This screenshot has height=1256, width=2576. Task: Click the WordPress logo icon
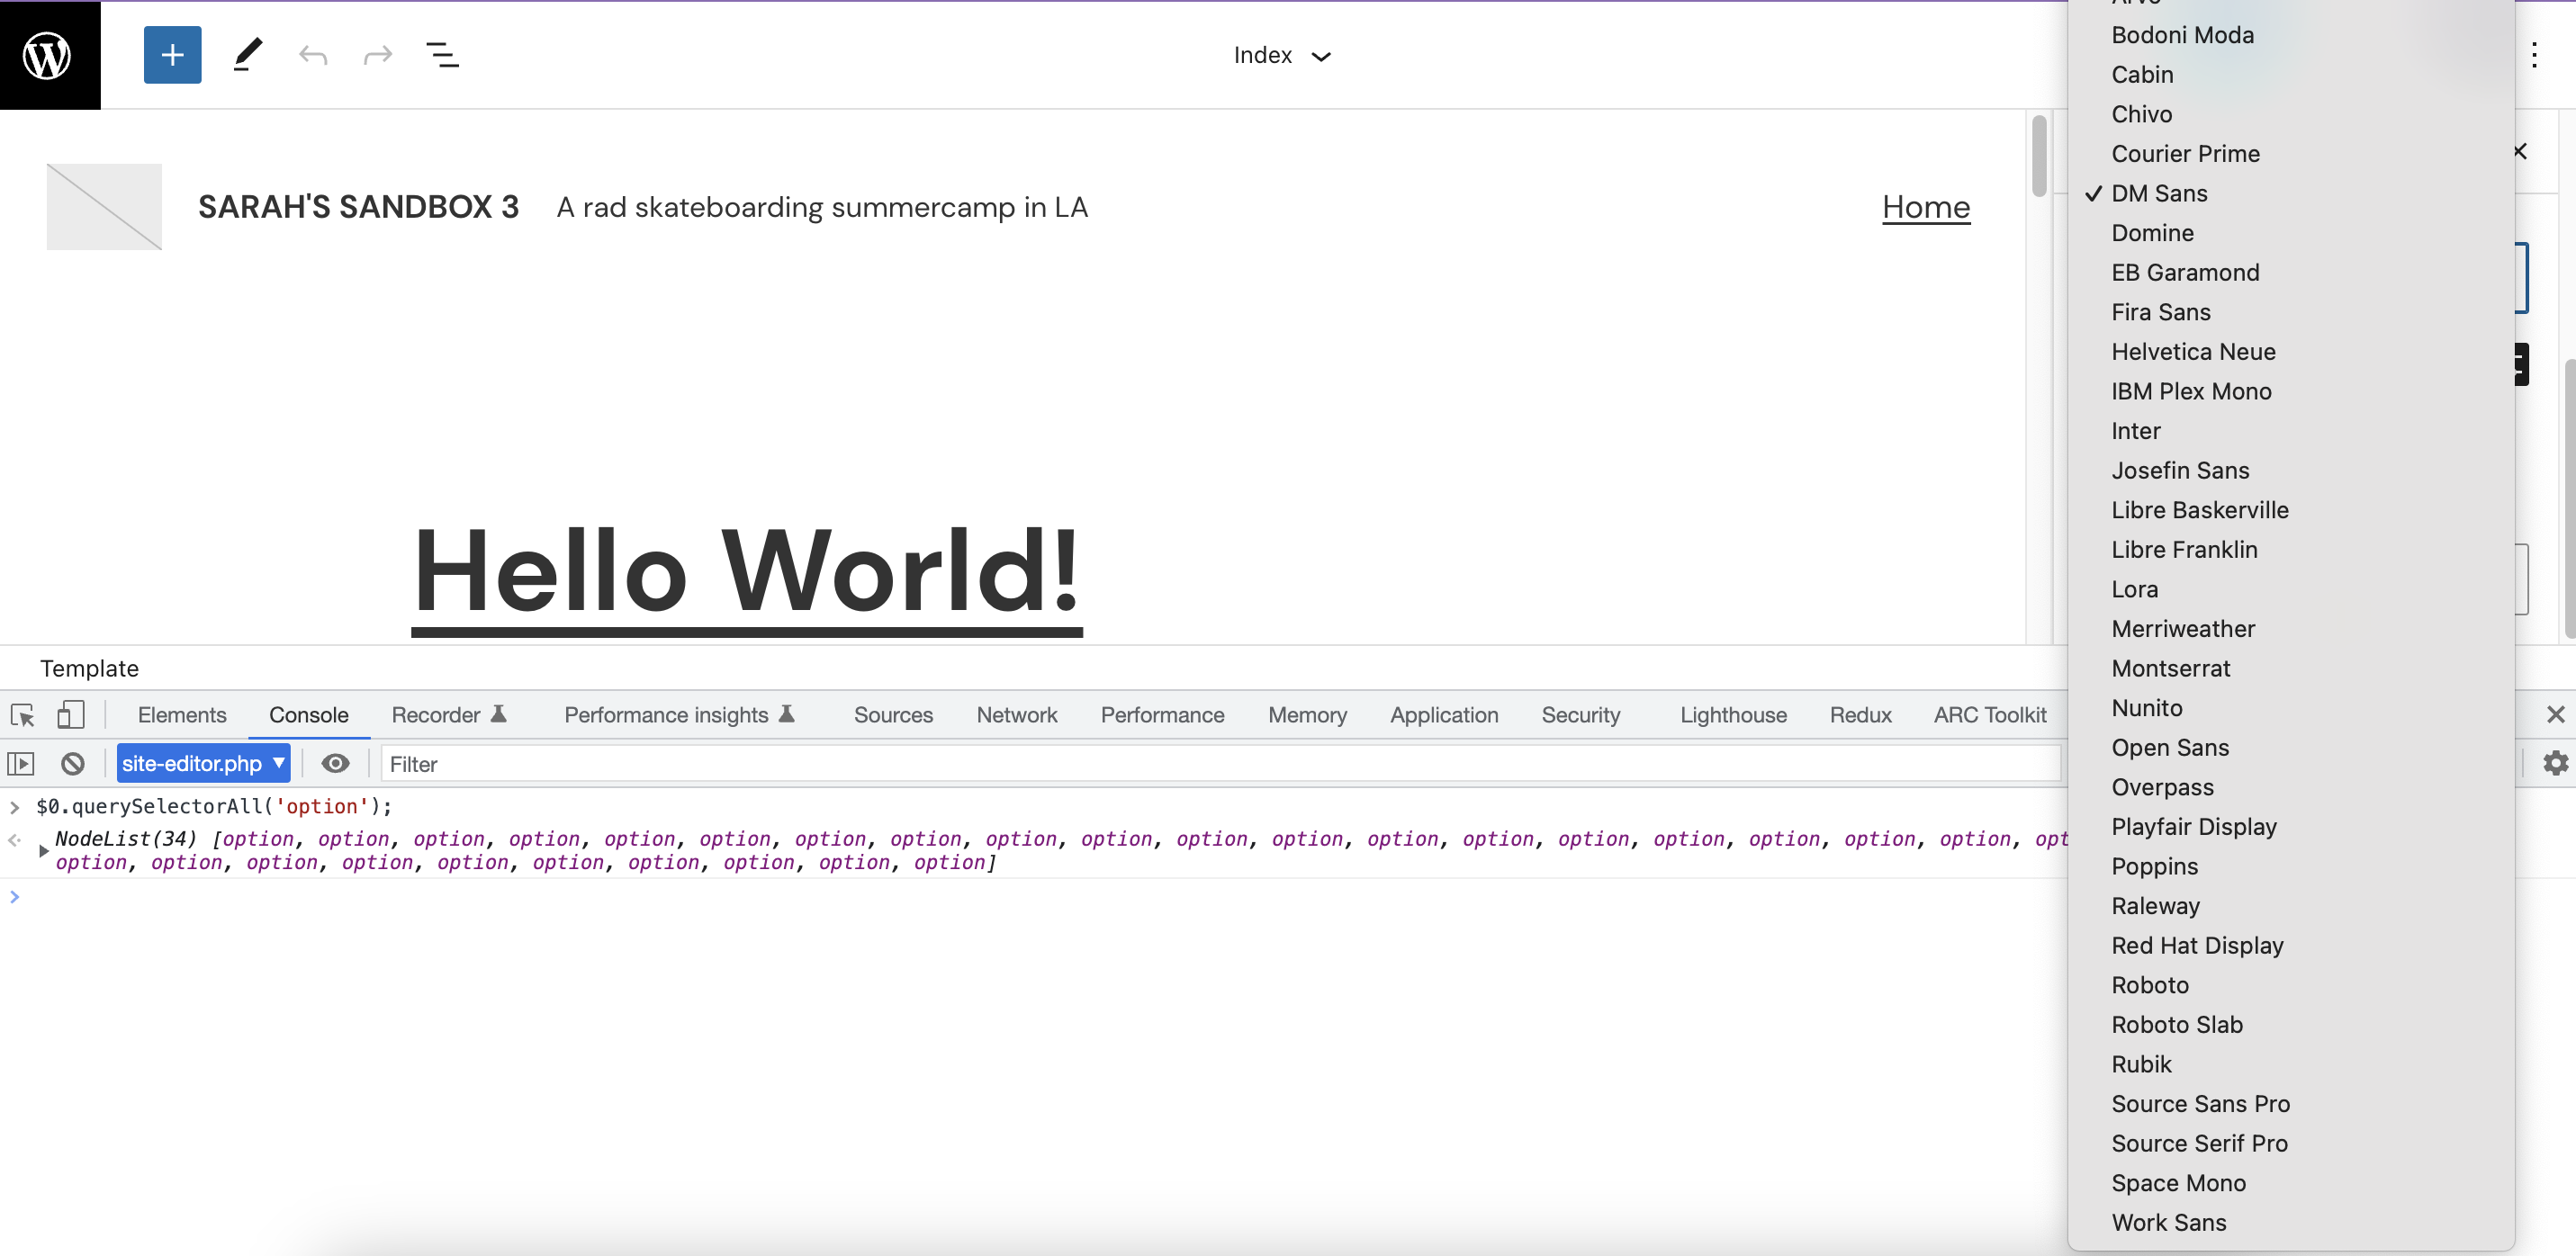click(x=48, y=55)
